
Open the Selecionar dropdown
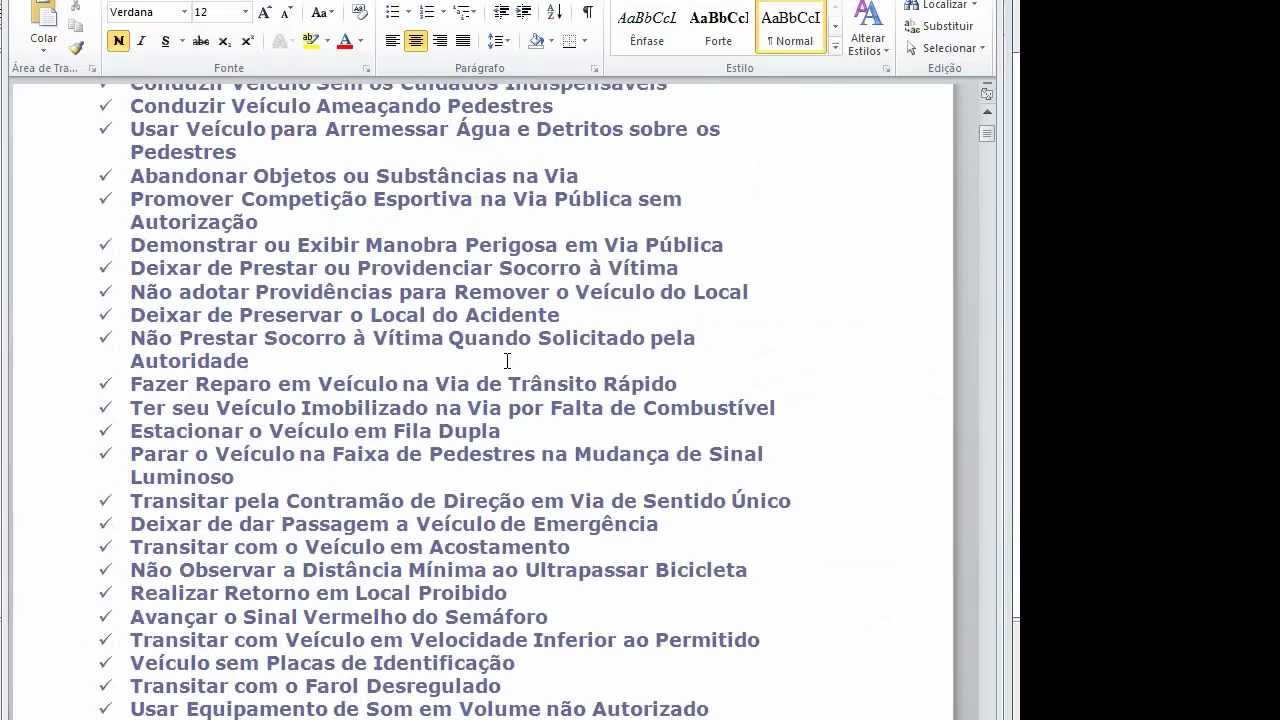tap(946, 48)
